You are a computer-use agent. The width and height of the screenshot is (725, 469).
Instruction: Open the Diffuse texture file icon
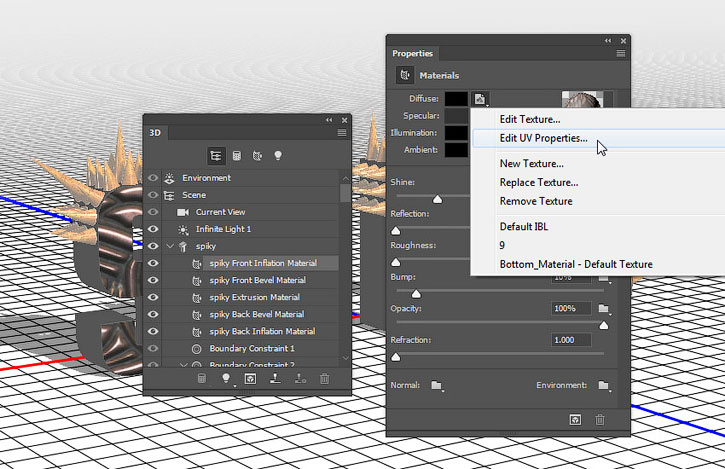coord(480,99)
